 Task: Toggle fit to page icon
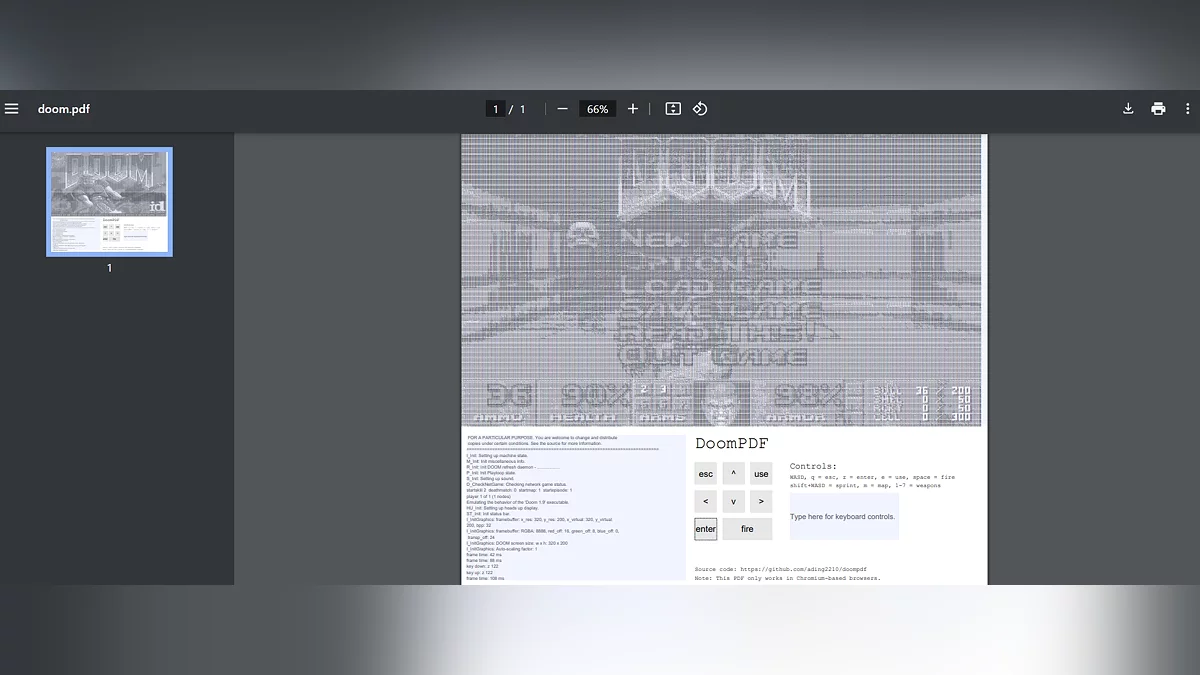coord(673,109)
